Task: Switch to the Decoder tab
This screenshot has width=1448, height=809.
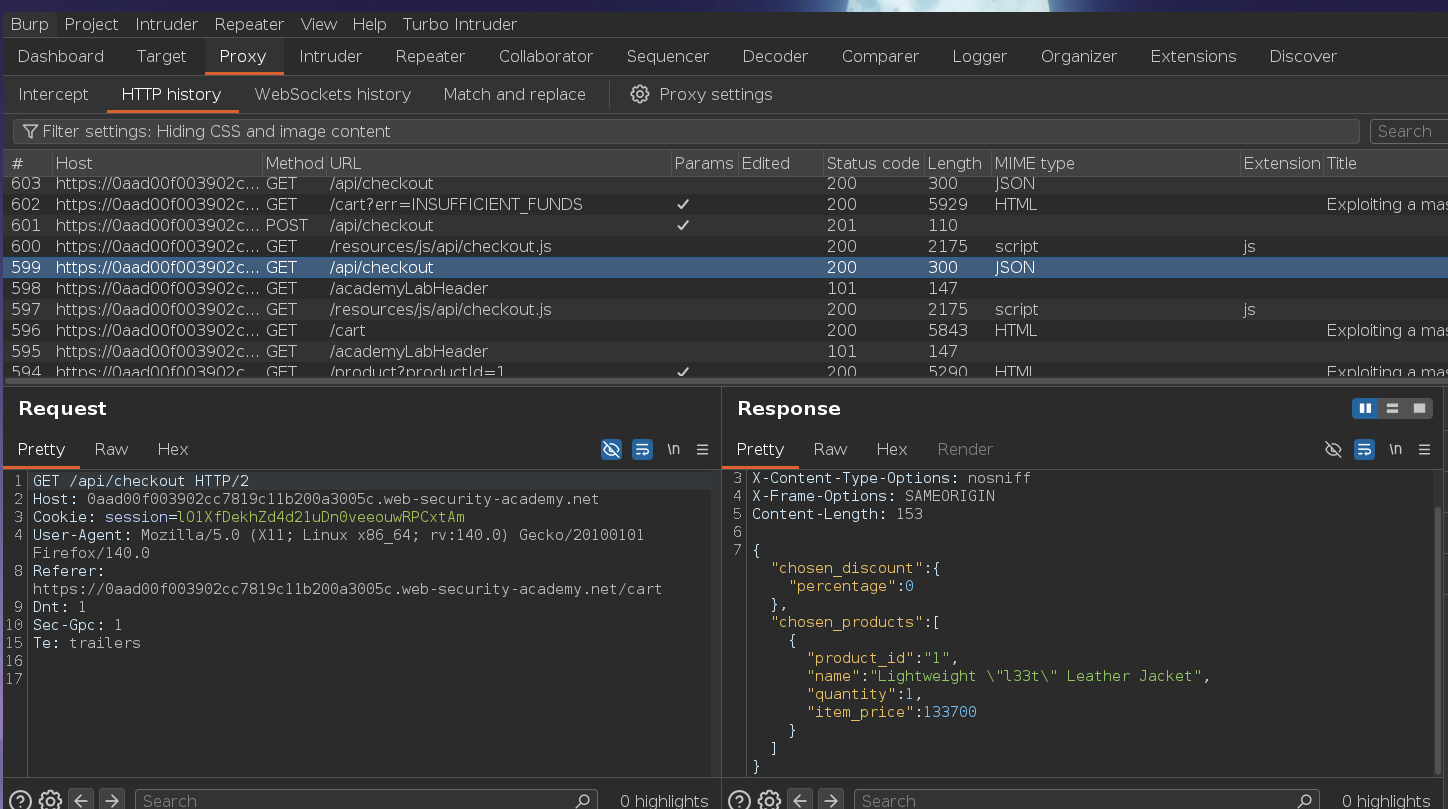Action: click(775, 56)
